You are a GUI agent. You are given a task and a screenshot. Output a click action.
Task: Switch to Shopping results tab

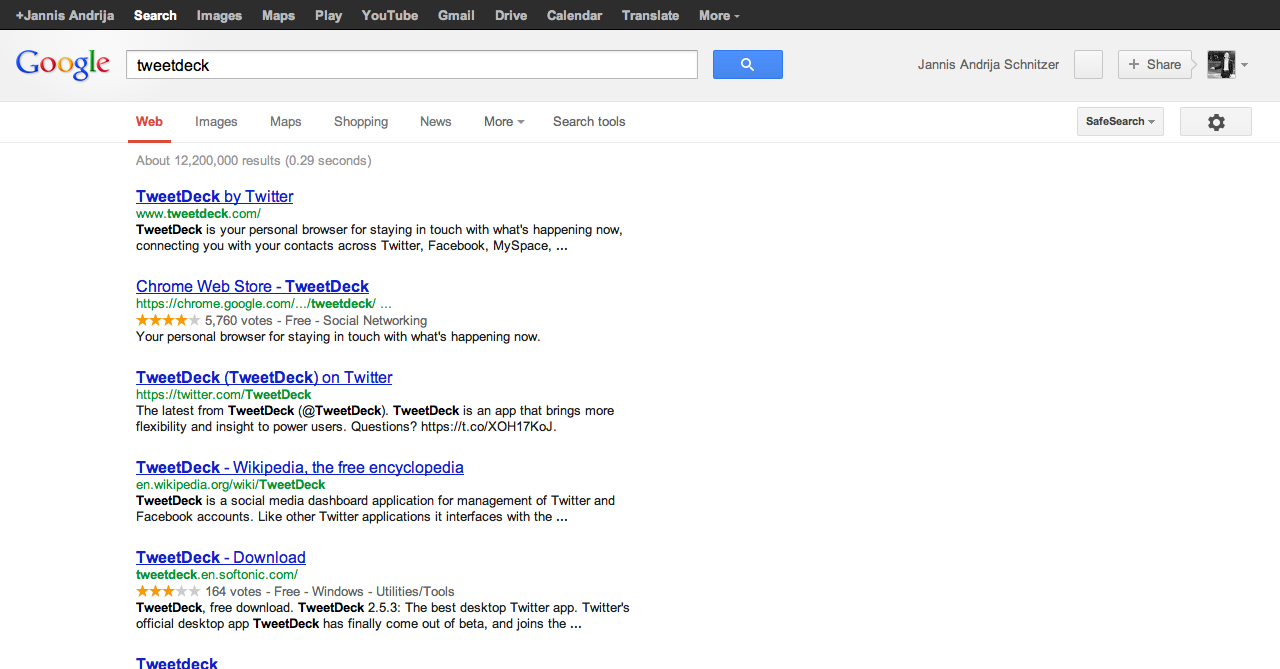point(361,122)
